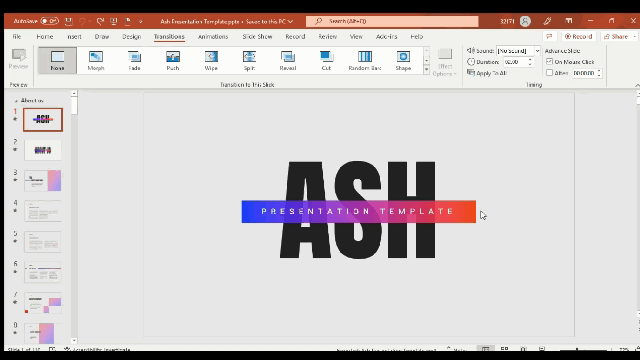The width and height of the screenshot is (640, 360).
Task: Switch to Normal view icon in status bar
Action: coord(486,349)
